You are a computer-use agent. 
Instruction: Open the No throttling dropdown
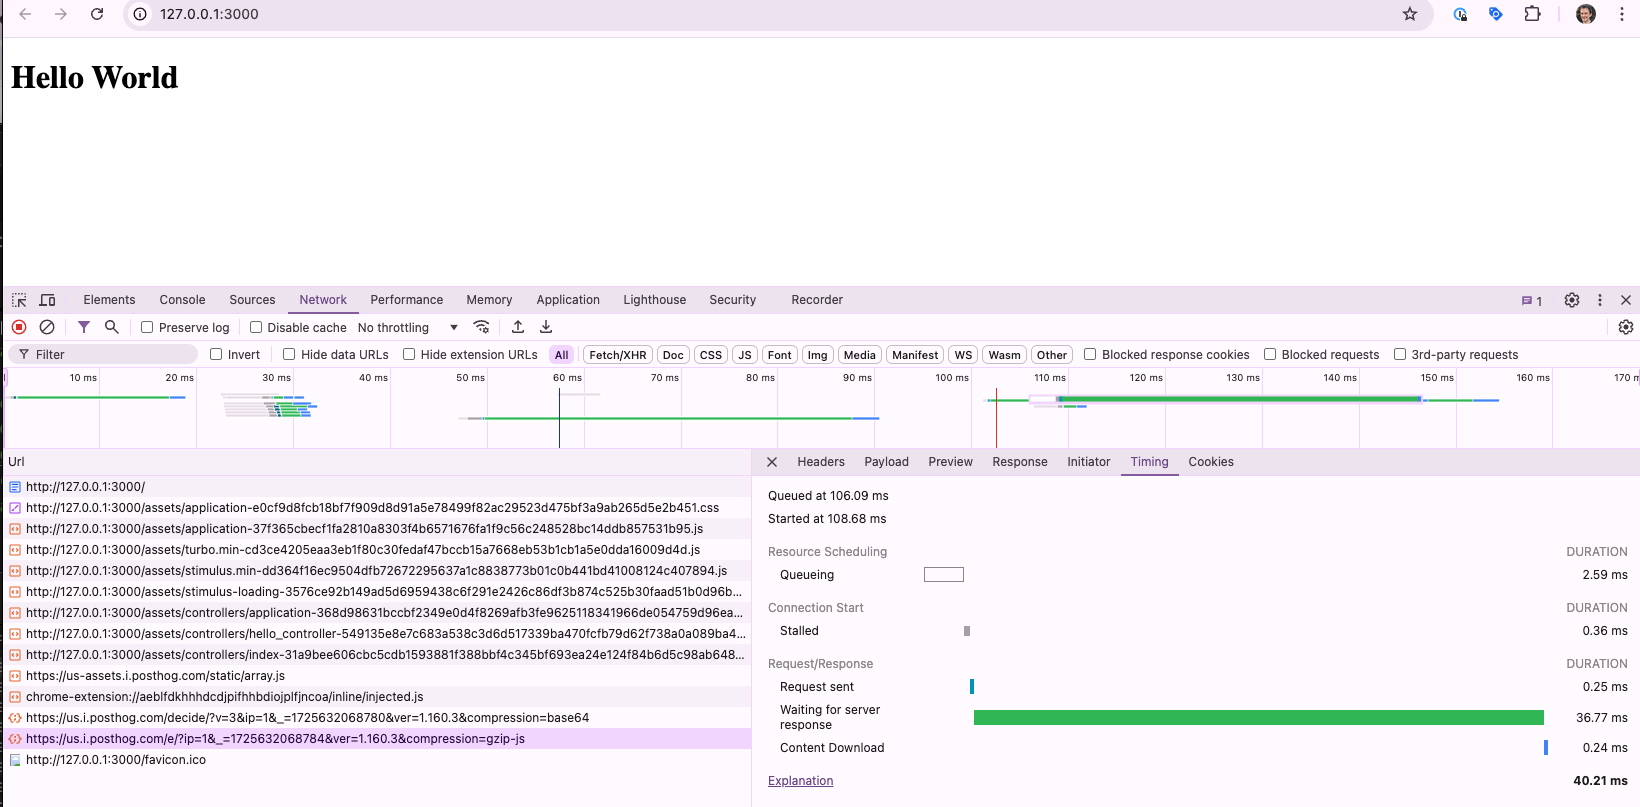tap(408, 328)
